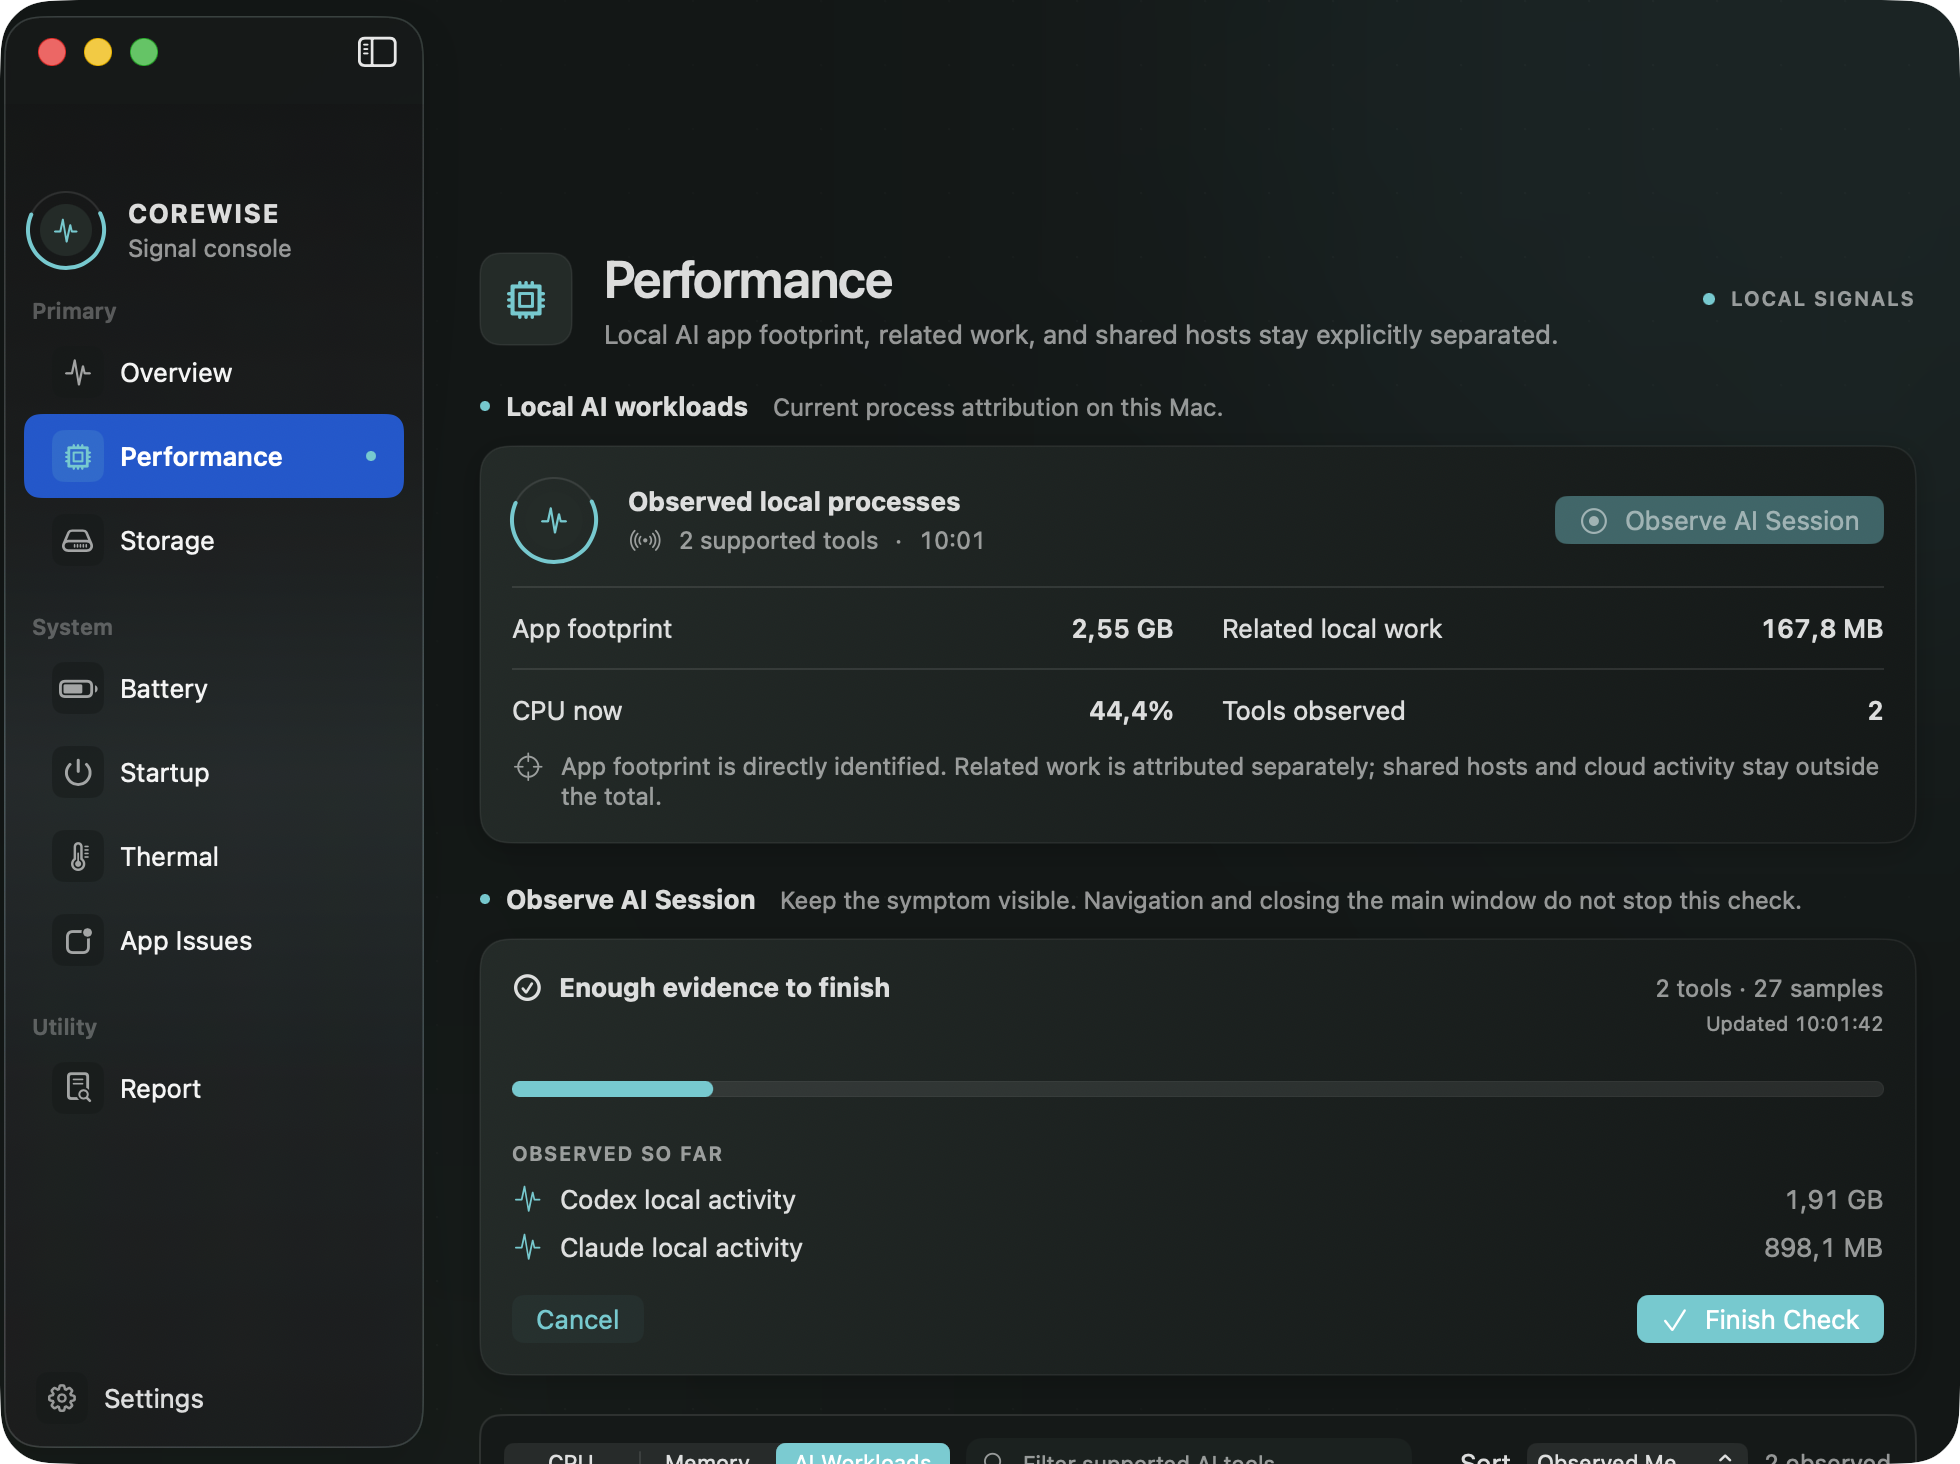The image size is (1960, 1464).
Task: Click the Overview pulse icon
Action: click(78, 373)
